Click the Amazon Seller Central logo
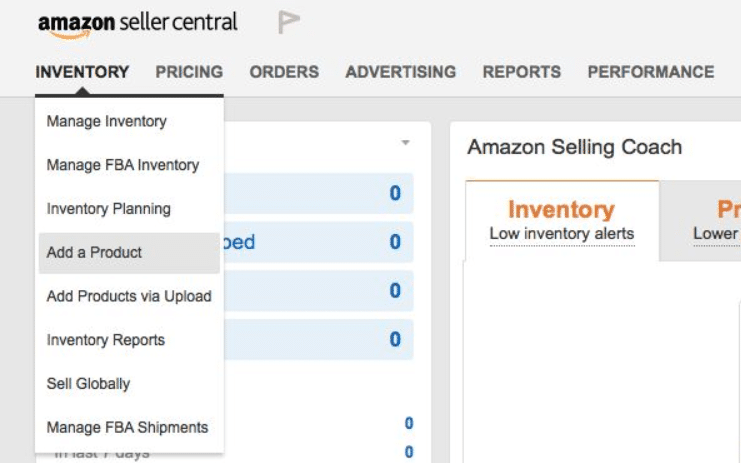This screenshot has width=741, height=463. coord(138,25)
